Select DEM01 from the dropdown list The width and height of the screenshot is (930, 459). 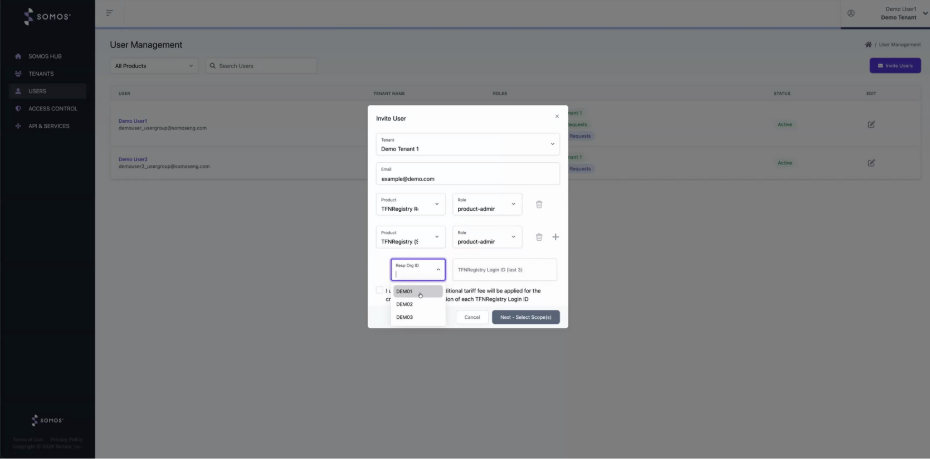click(418, 291)
